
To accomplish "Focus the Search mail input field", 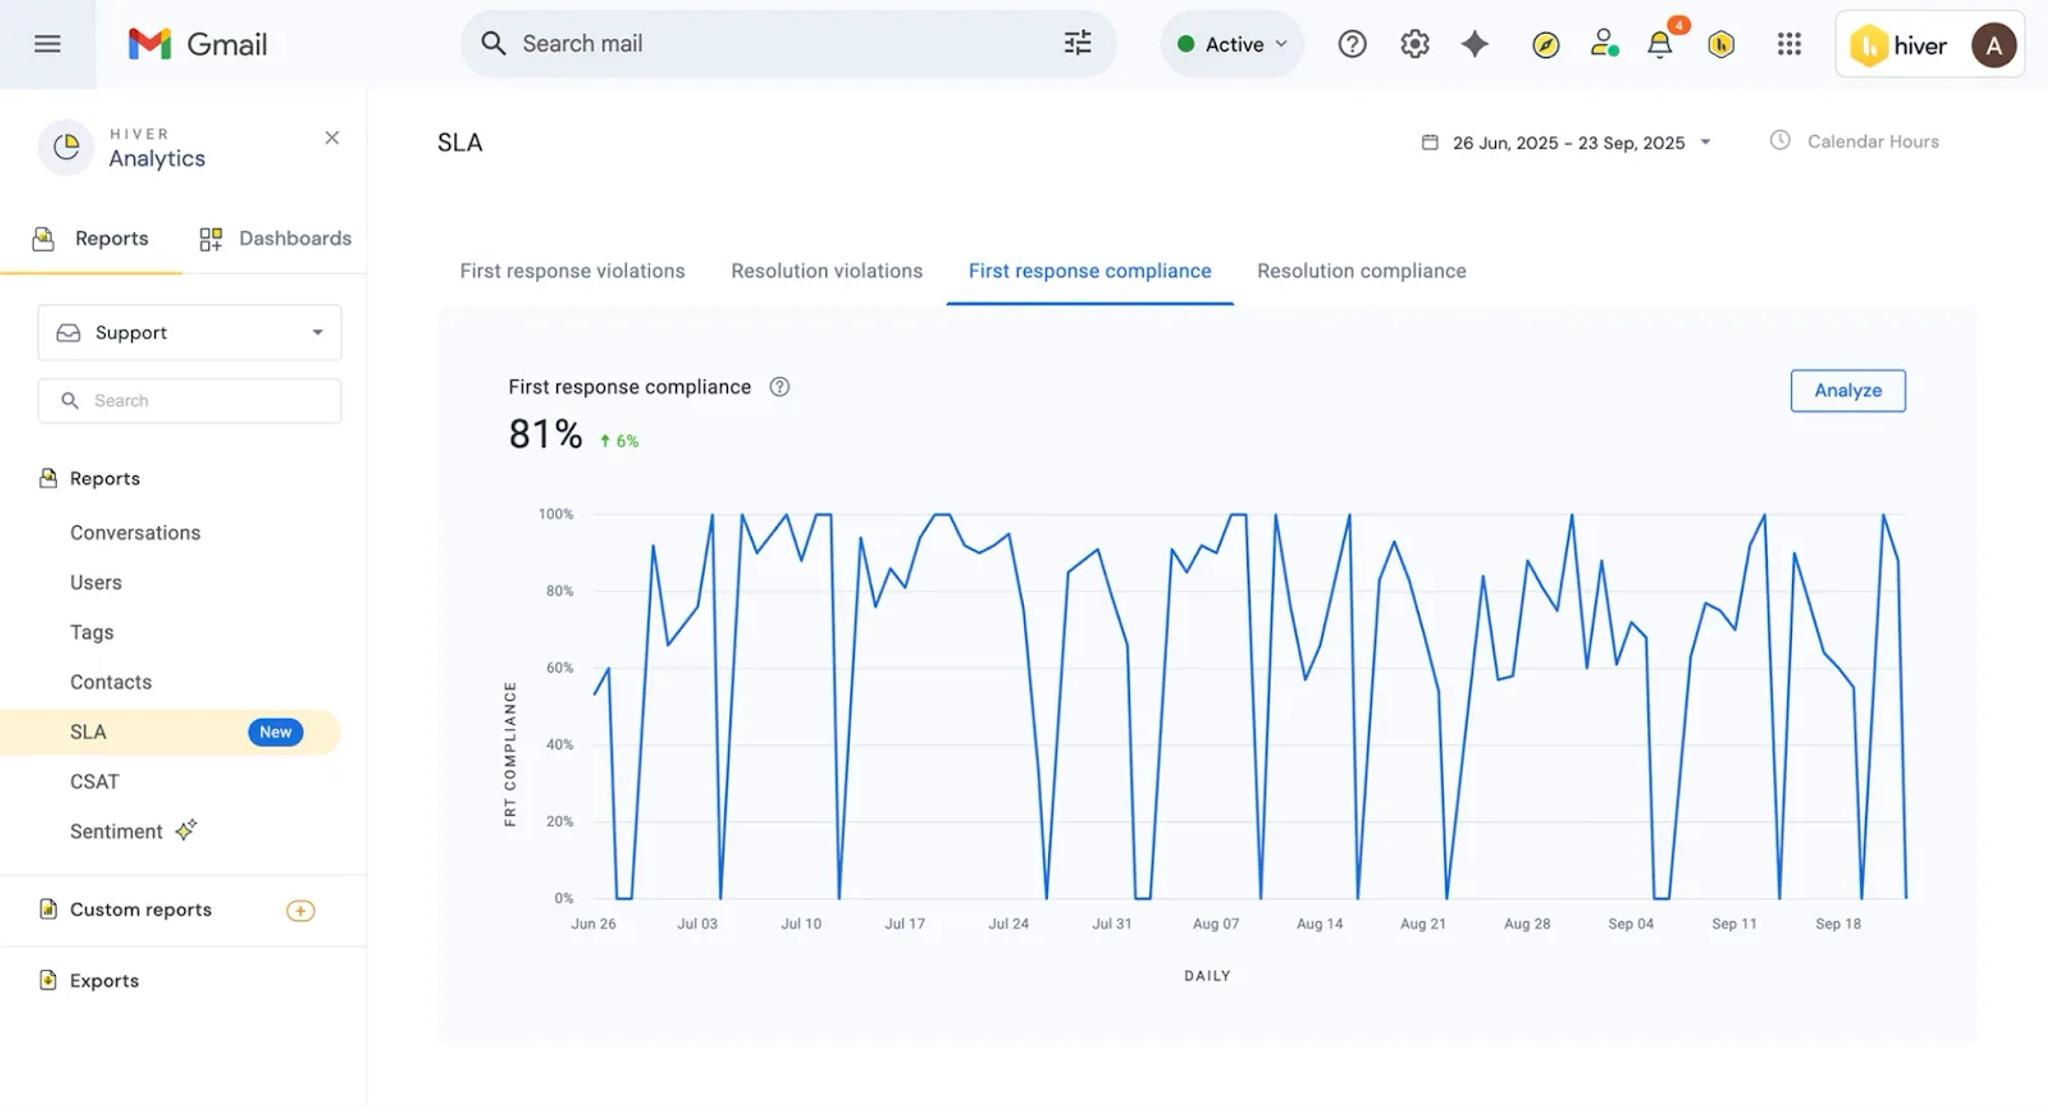I will point(787,43).
